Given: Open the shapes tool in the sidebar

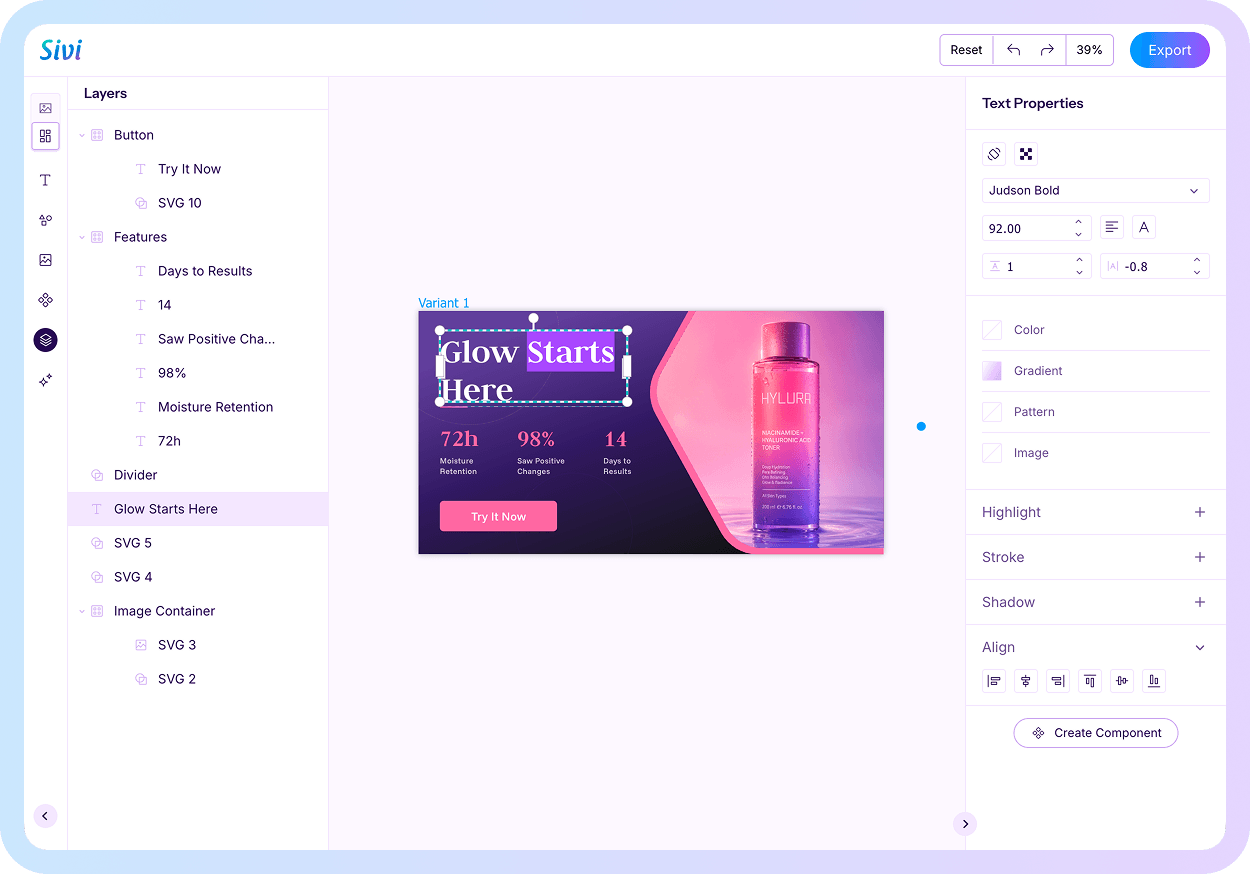Looking at the screenshot, I should [x=45, y=220].
